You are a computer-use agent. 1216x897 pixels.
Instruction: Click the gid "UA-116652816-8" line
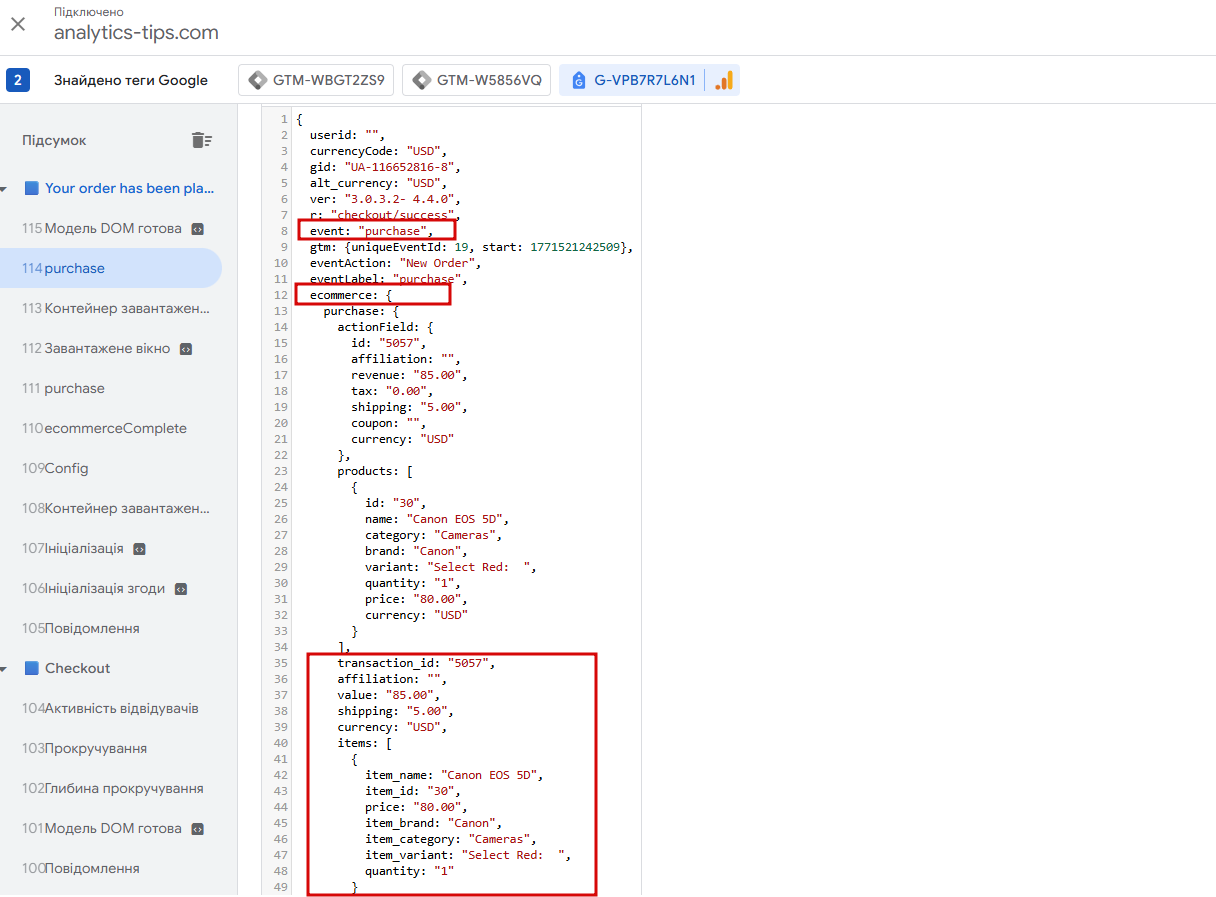[385, 167]
